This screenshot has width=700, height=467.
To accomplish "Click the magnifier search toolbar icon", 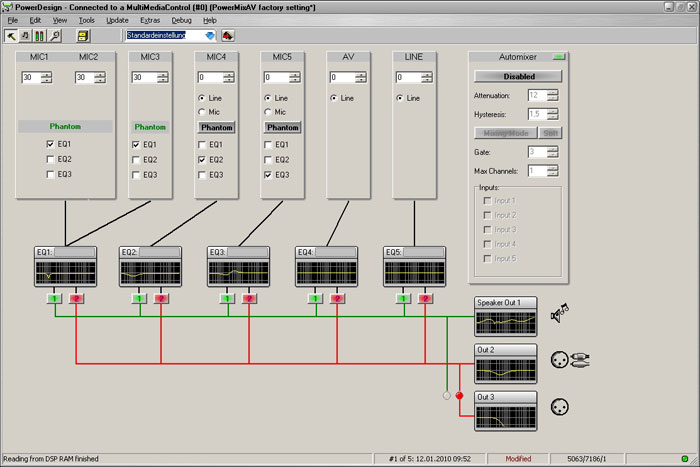I will pos(53,35).
